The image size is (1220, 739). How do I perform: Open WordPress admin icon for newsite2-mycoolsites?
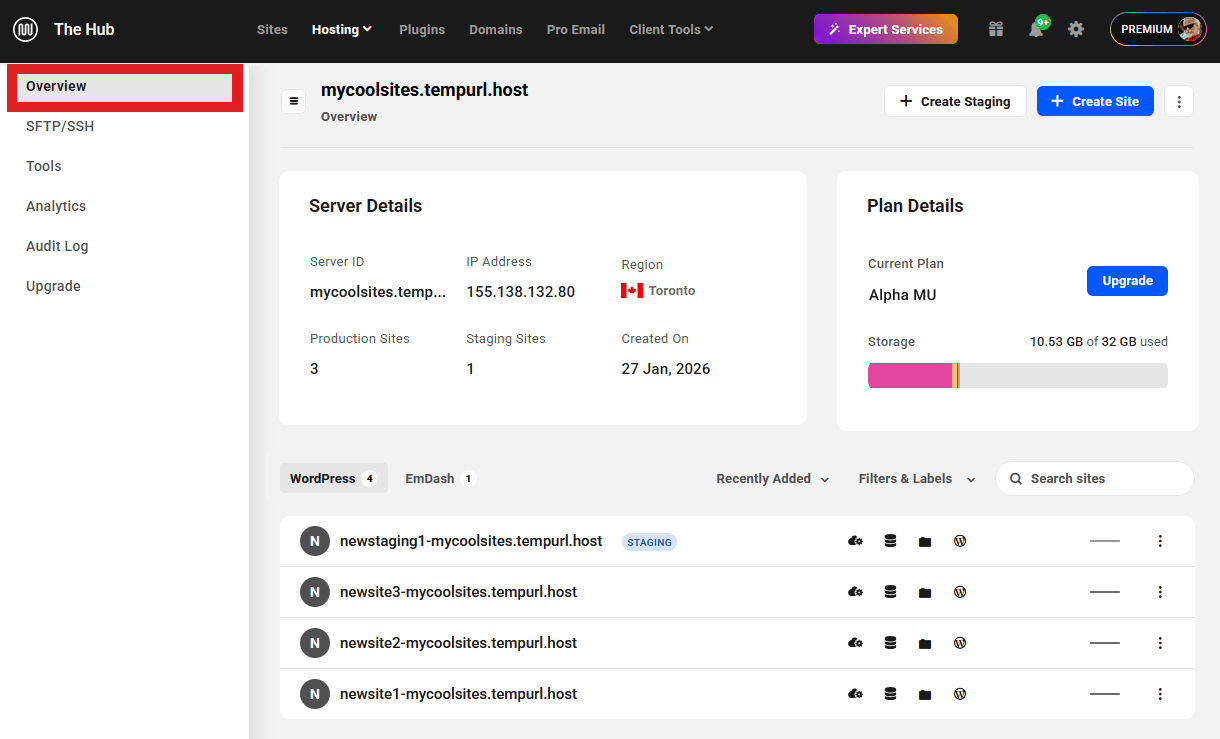(x=960, y=643)
